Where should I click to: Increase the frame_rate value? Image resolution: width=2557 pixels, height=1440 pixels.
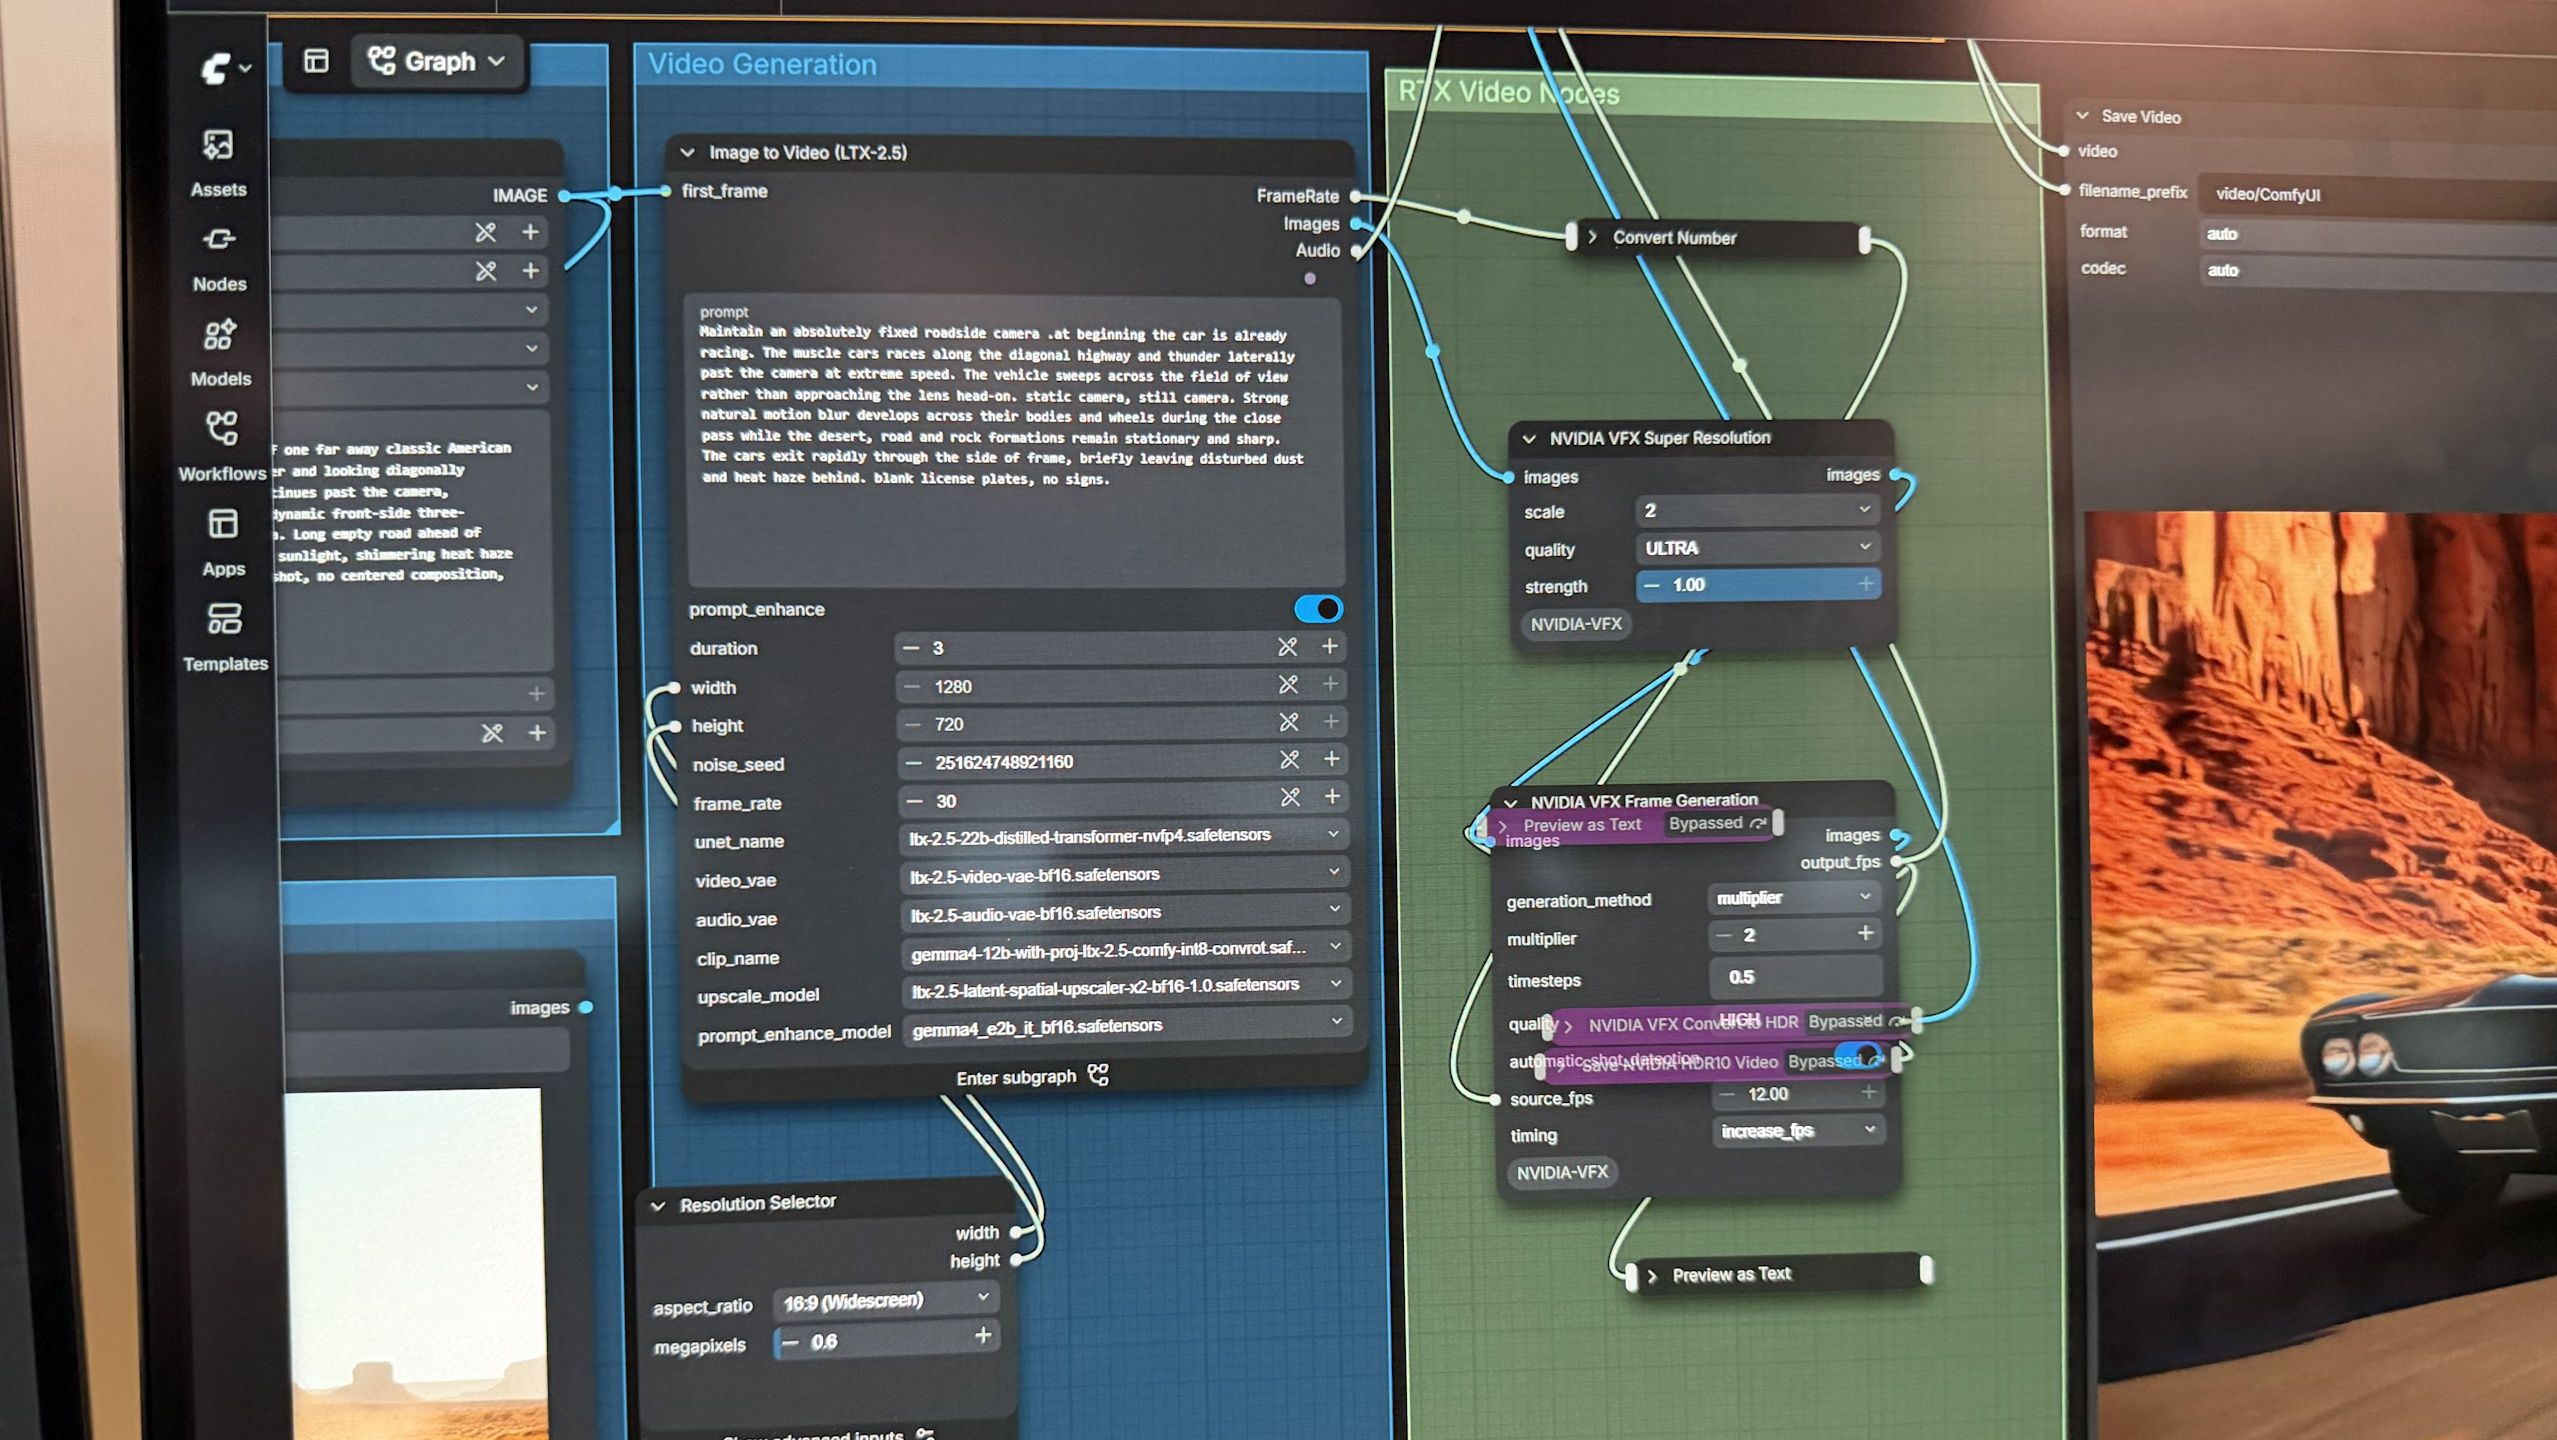pyautogui.click(x=1332, y=796)
